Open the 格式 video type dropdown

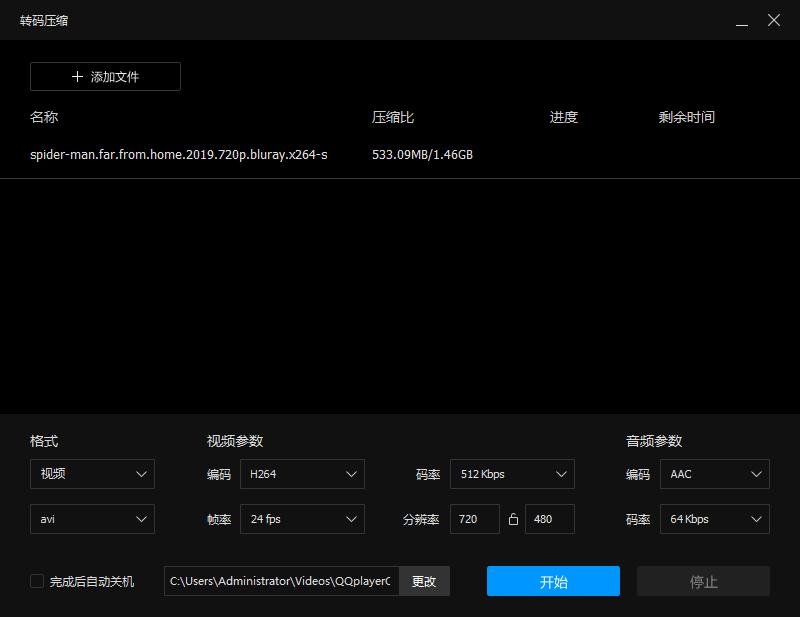[92, 474]
